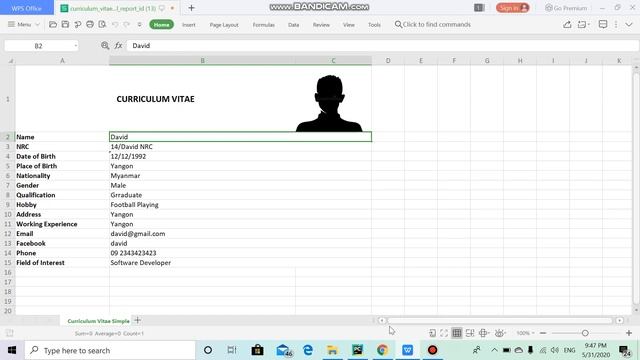Open the Menu dropdown
640x360 pixels.
pyautogui.click(x=23, y=24)
